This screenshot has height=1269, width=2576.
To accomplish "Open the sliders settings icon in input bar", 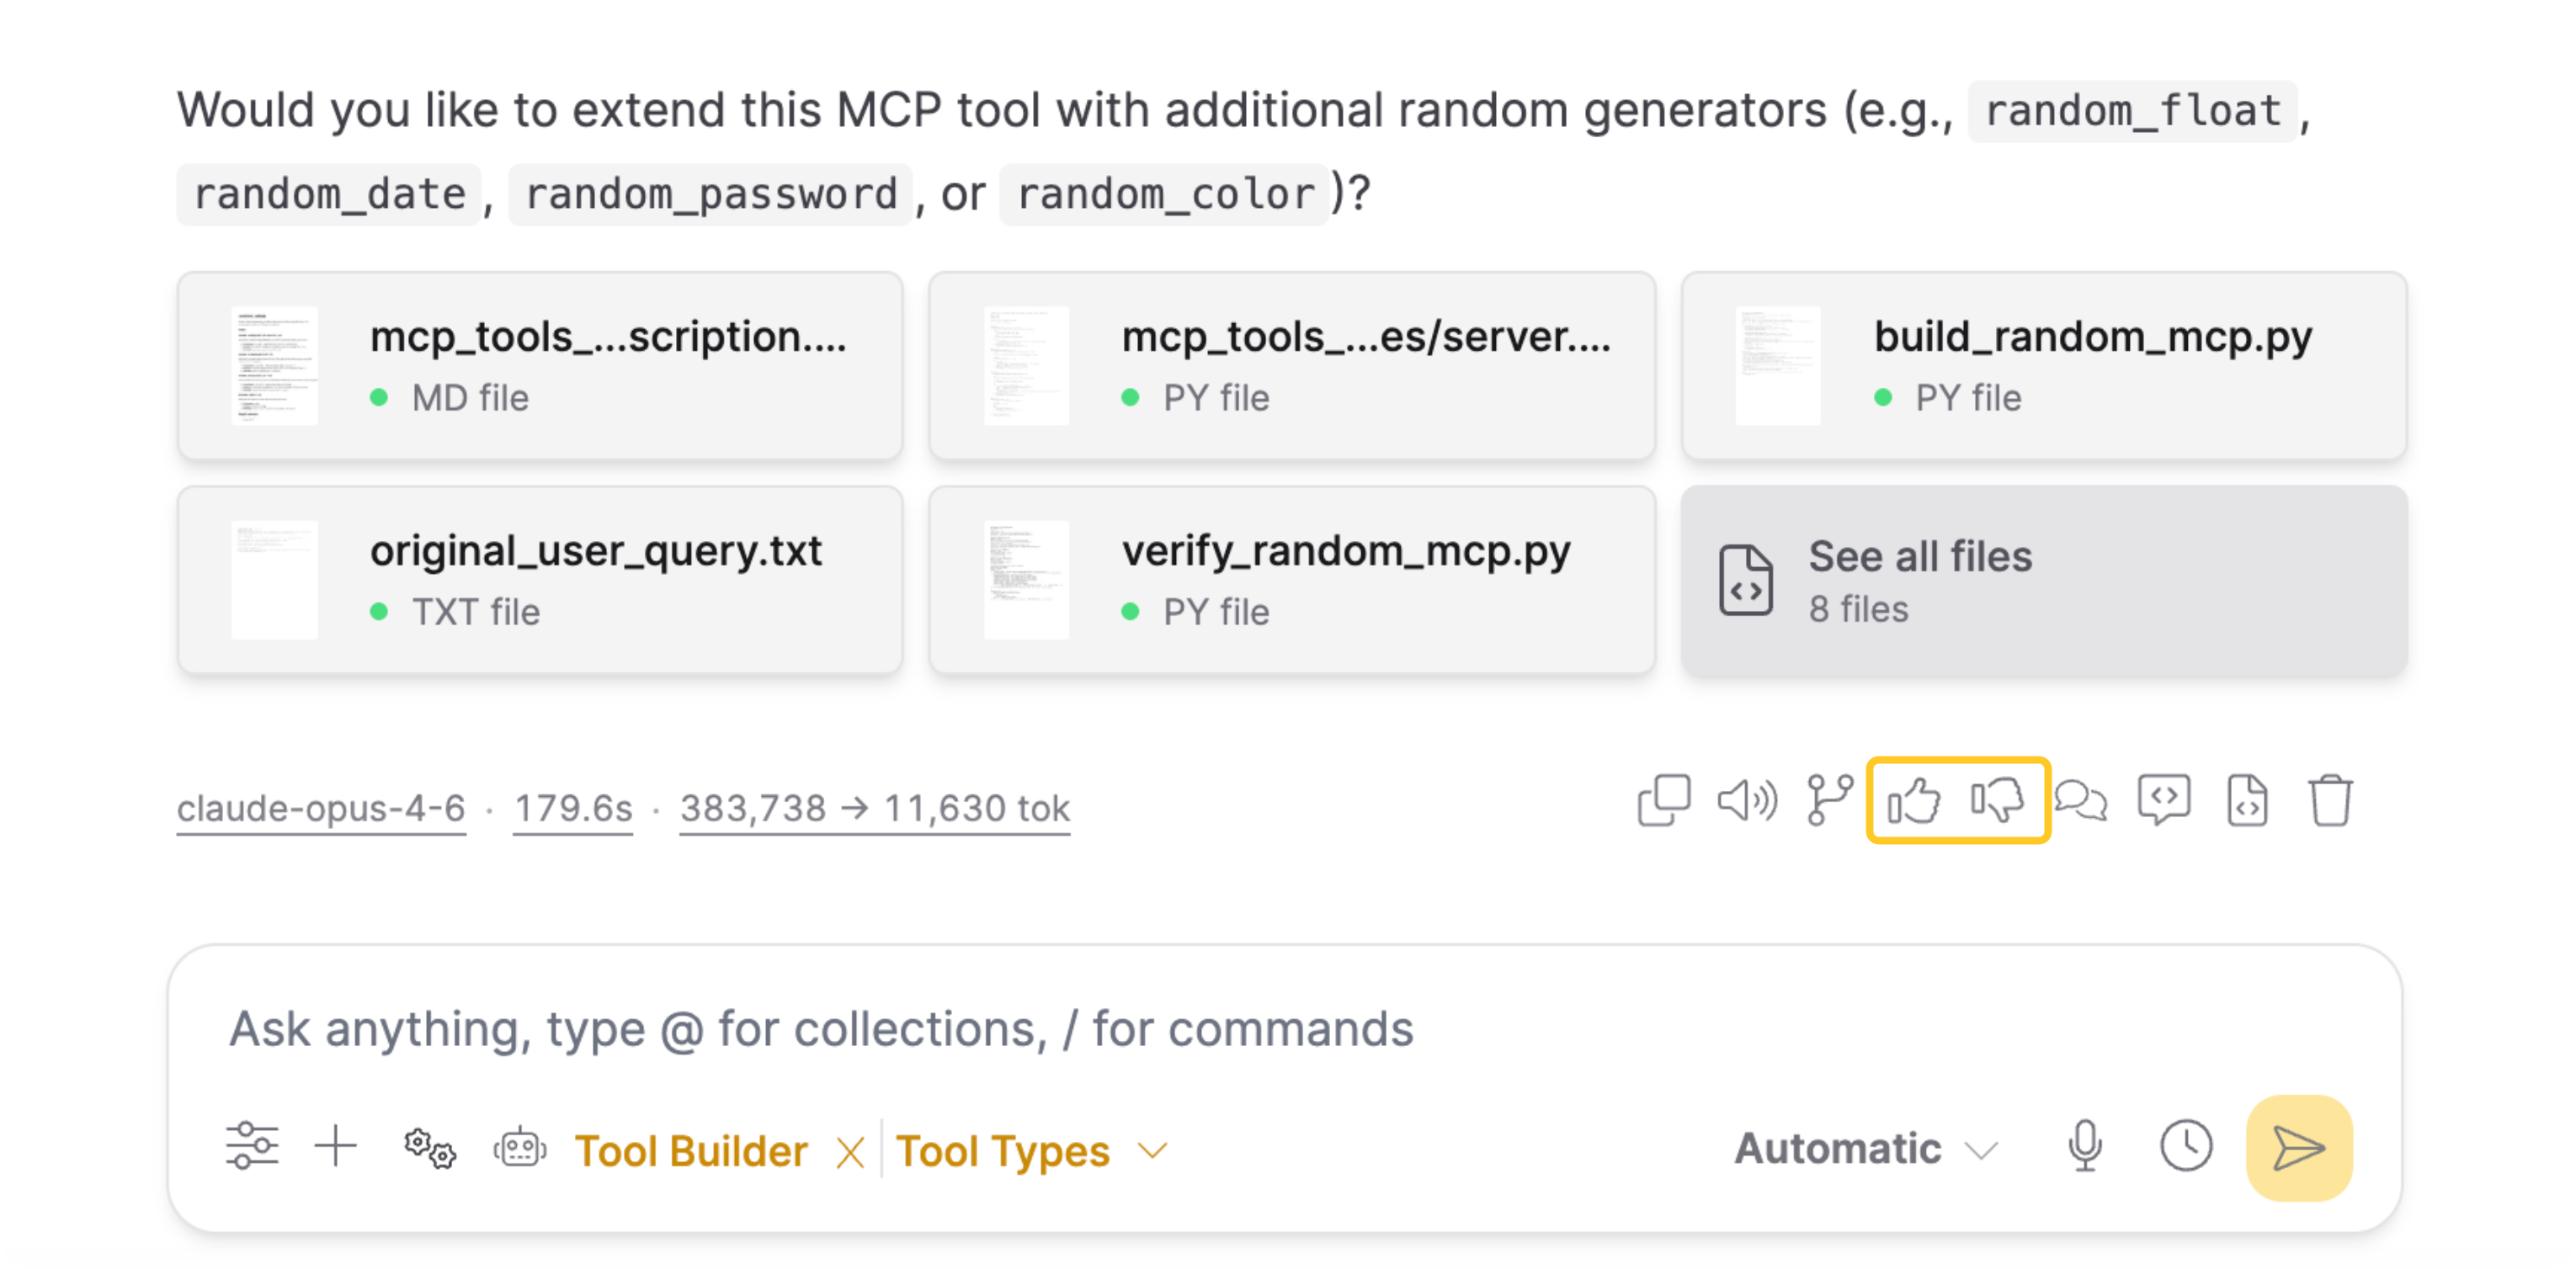I will (x=252, y=1146).
